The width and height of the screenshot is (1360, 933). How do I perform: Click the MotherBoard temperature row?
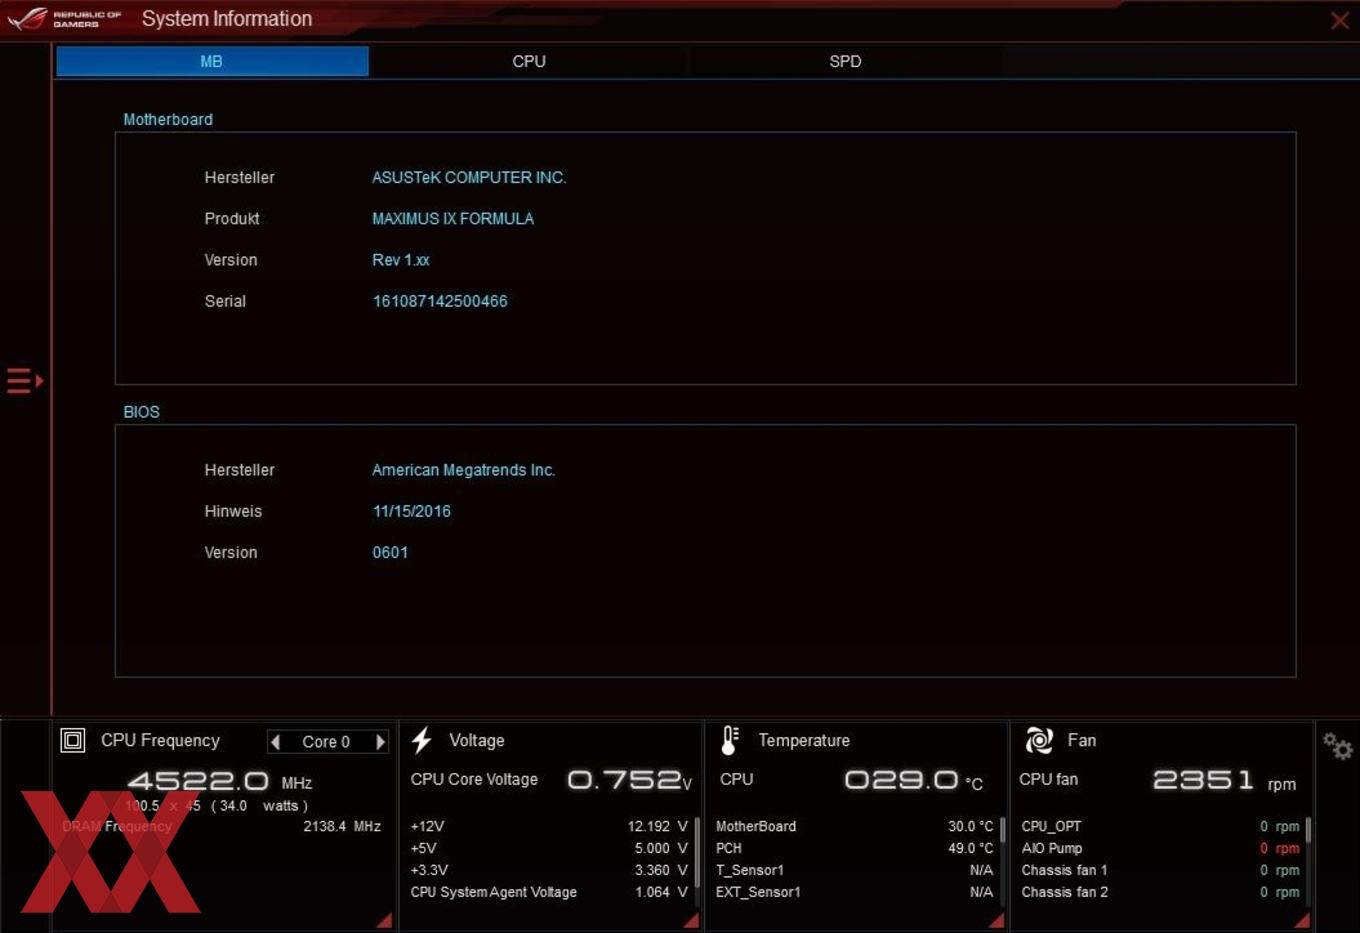pyautogui.click(x=855, y=826)
